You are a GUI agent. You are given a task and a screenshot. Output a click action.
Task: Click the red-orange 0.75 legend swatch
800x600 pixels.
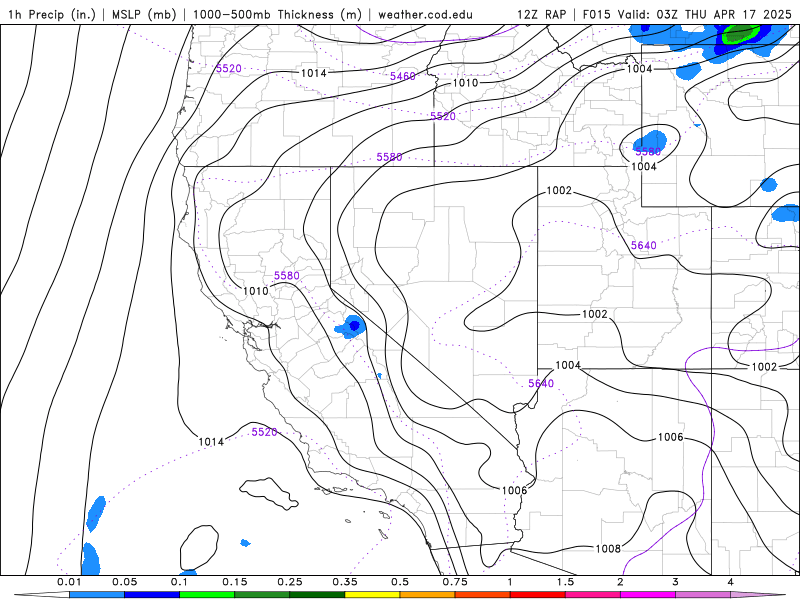click(483, 595)
